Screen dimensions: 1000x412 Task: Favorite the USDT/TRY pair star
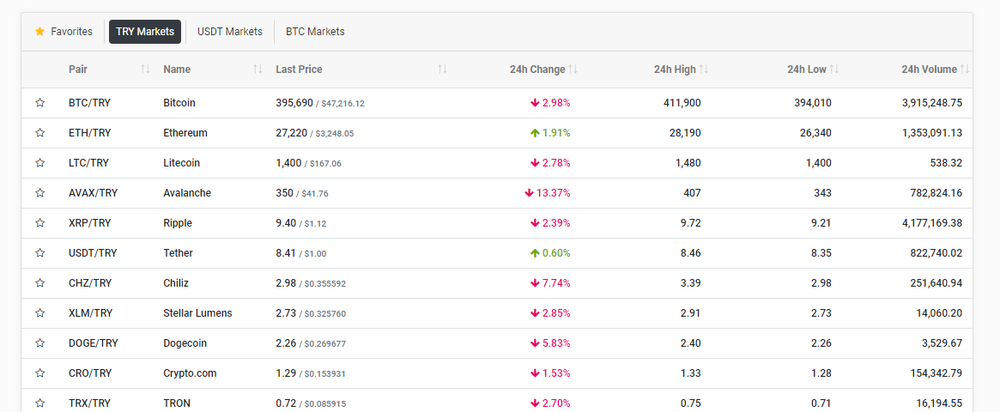tap(40, 253)
